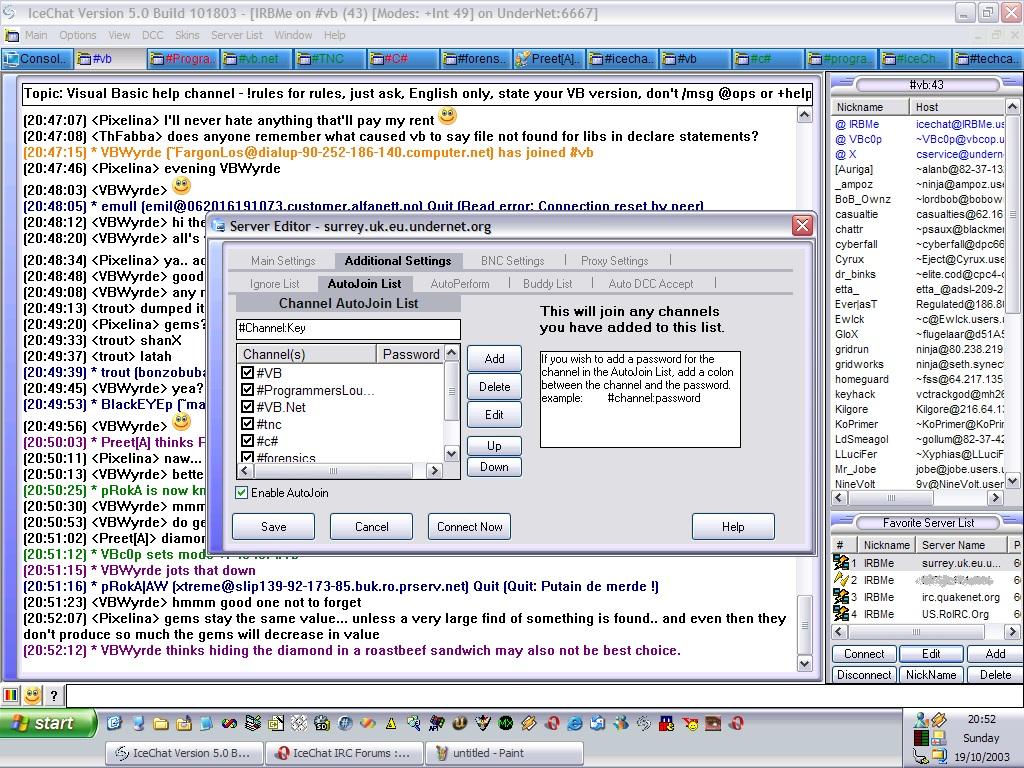The height and width of the screenshot is (768, 1024).
Task: Open the Server List menu
Action: [x=236, y=35]
